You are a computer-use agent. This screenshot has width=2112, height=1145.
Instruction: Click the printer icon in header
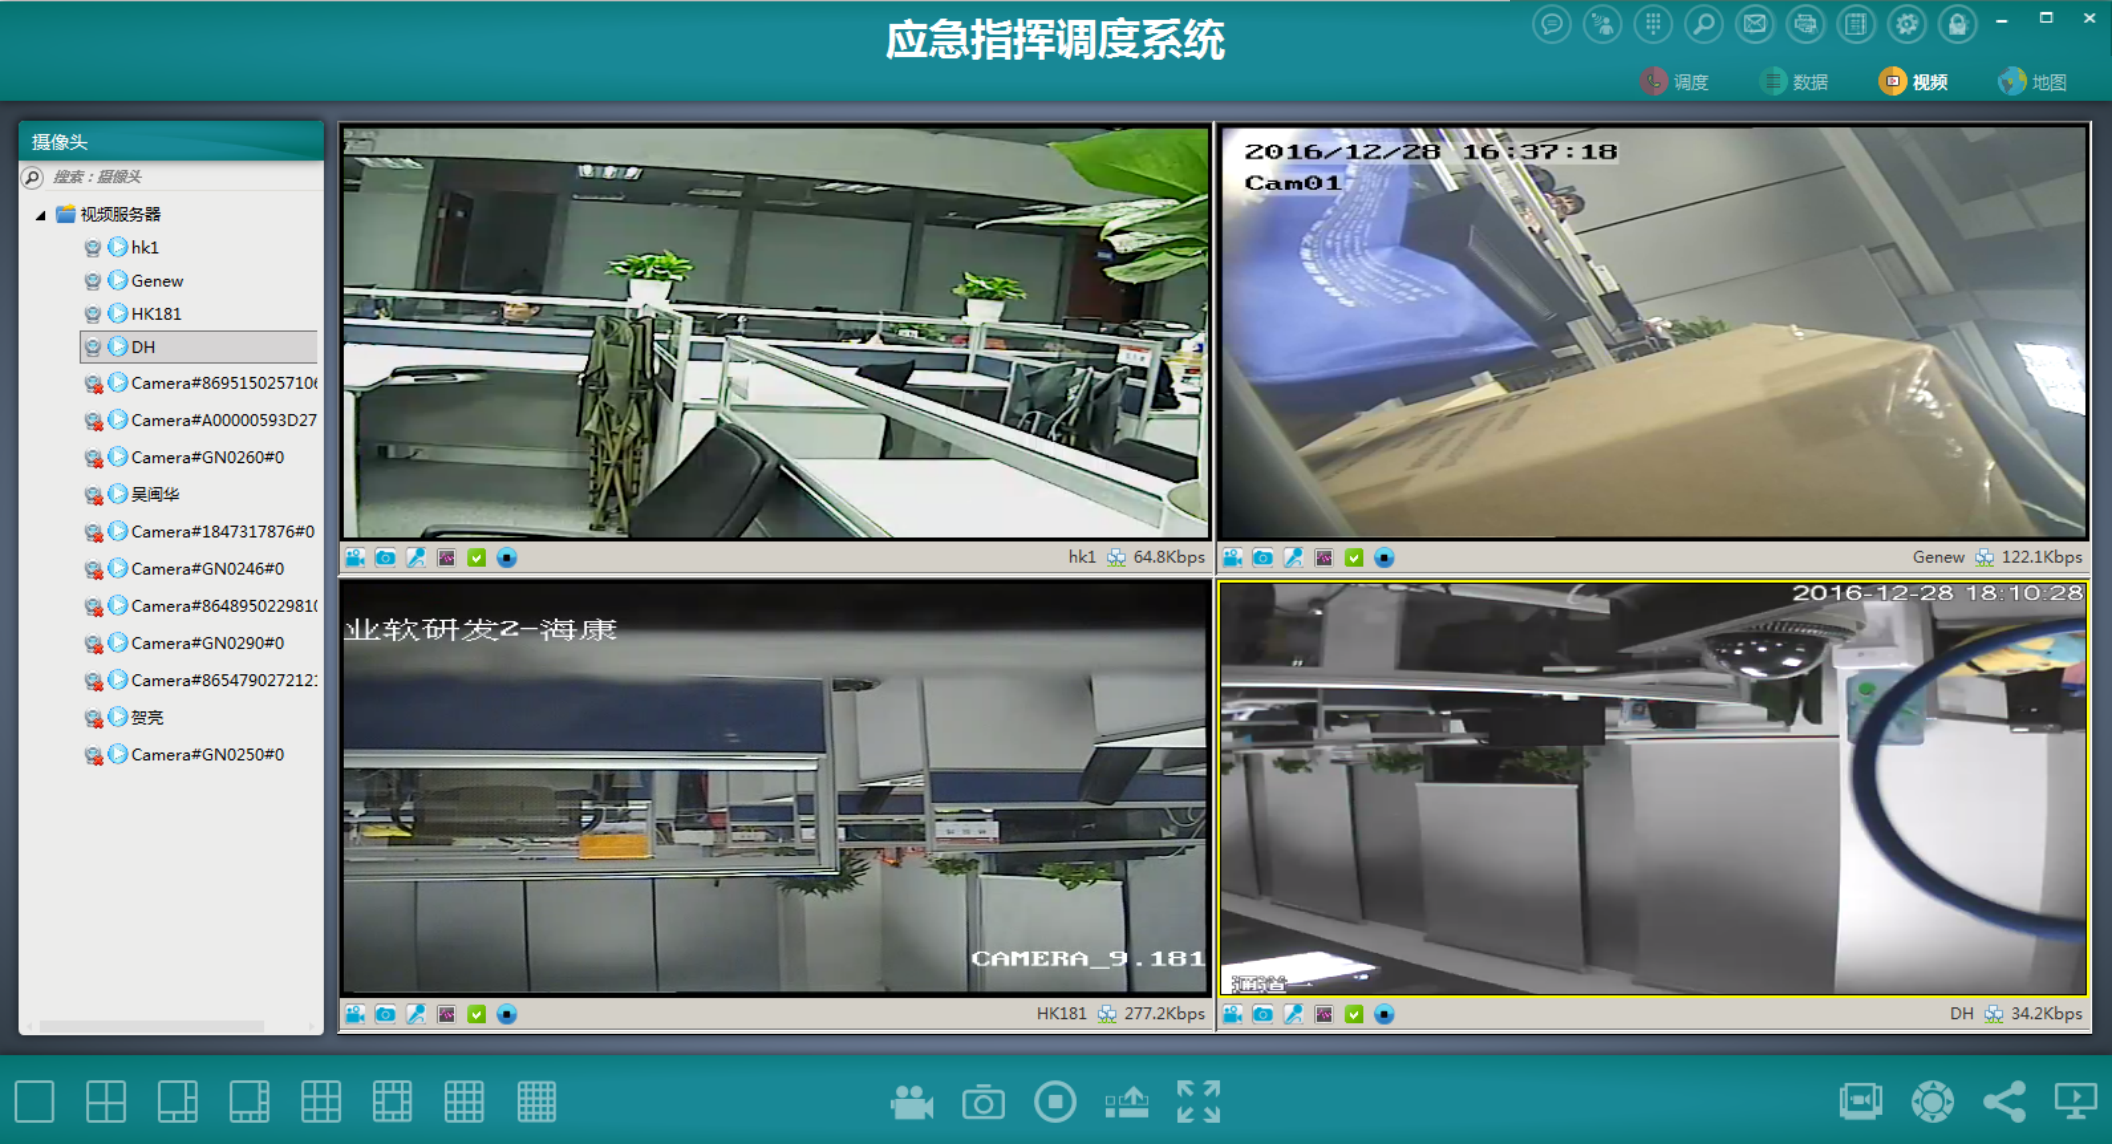pyautogui.click(x=1805, y=23)
